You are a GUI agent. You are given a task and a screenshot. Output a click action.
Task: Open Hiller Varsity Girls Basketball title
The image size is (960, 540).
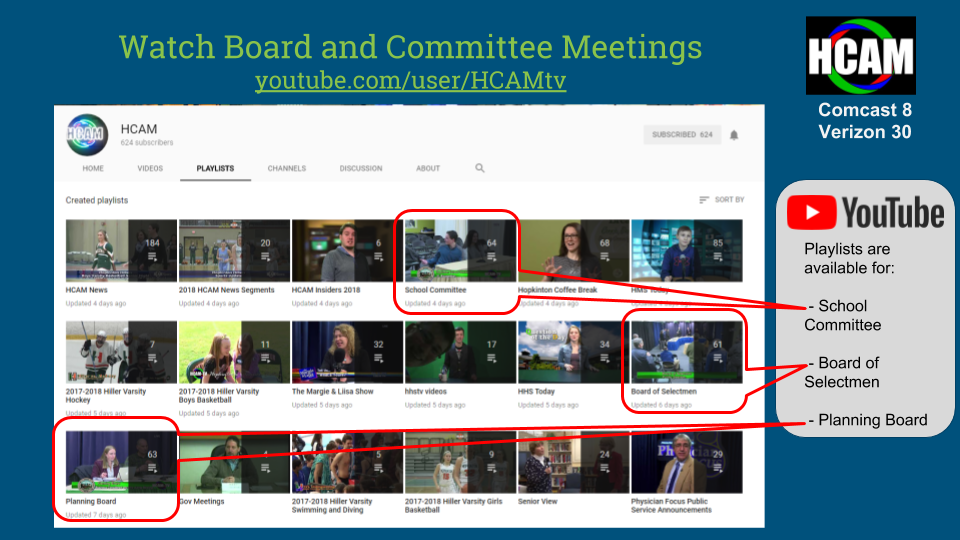click(x=453, y=506)
